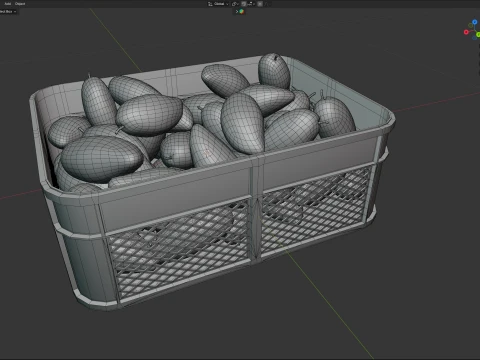Click the faint negative Y axis on gizmo
The height and width of the screenshot is (360, 480).
click(470, 25)
